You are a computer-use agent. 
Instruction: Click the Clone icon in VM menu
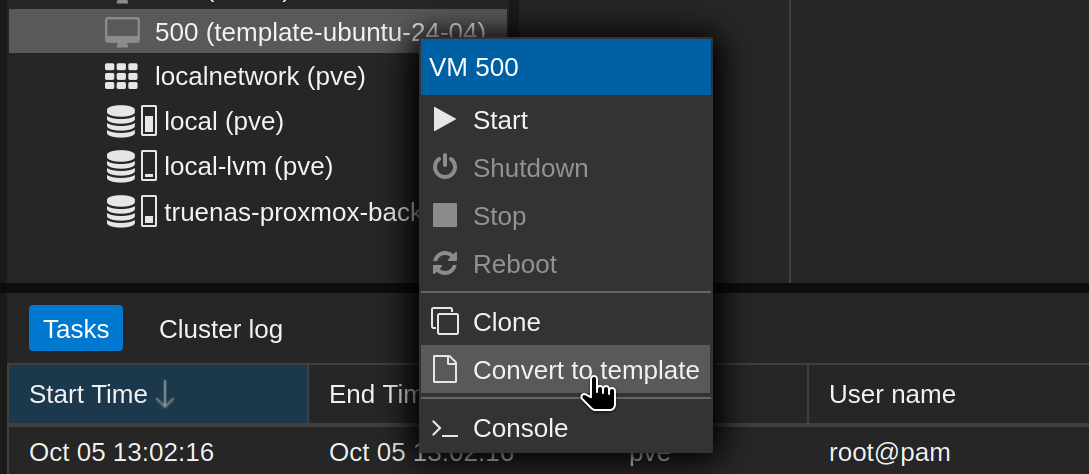click(x=444, y=322)
